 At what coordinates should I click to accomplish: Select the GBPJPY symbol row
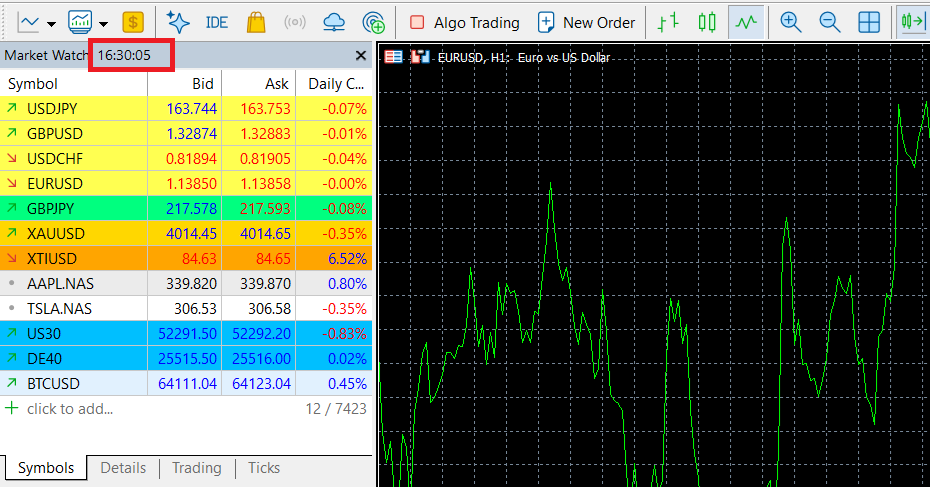[x=186, y=208]
